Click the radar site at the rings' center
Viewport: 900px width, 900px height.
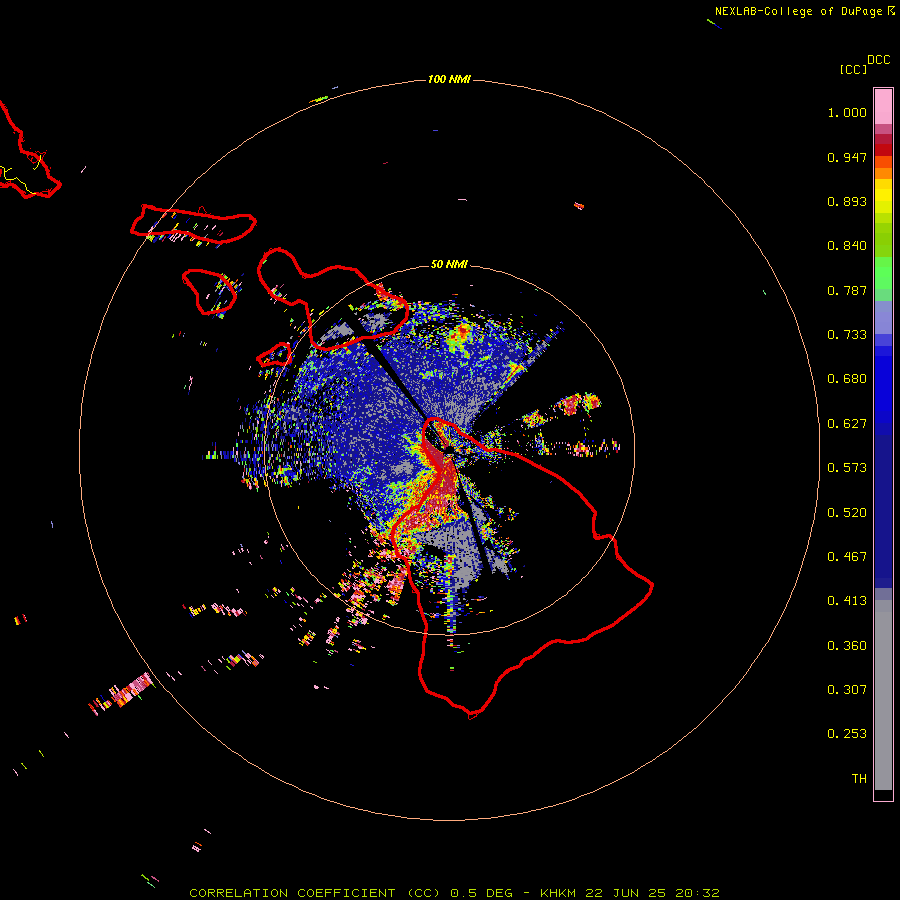click(x=449, y=451)
